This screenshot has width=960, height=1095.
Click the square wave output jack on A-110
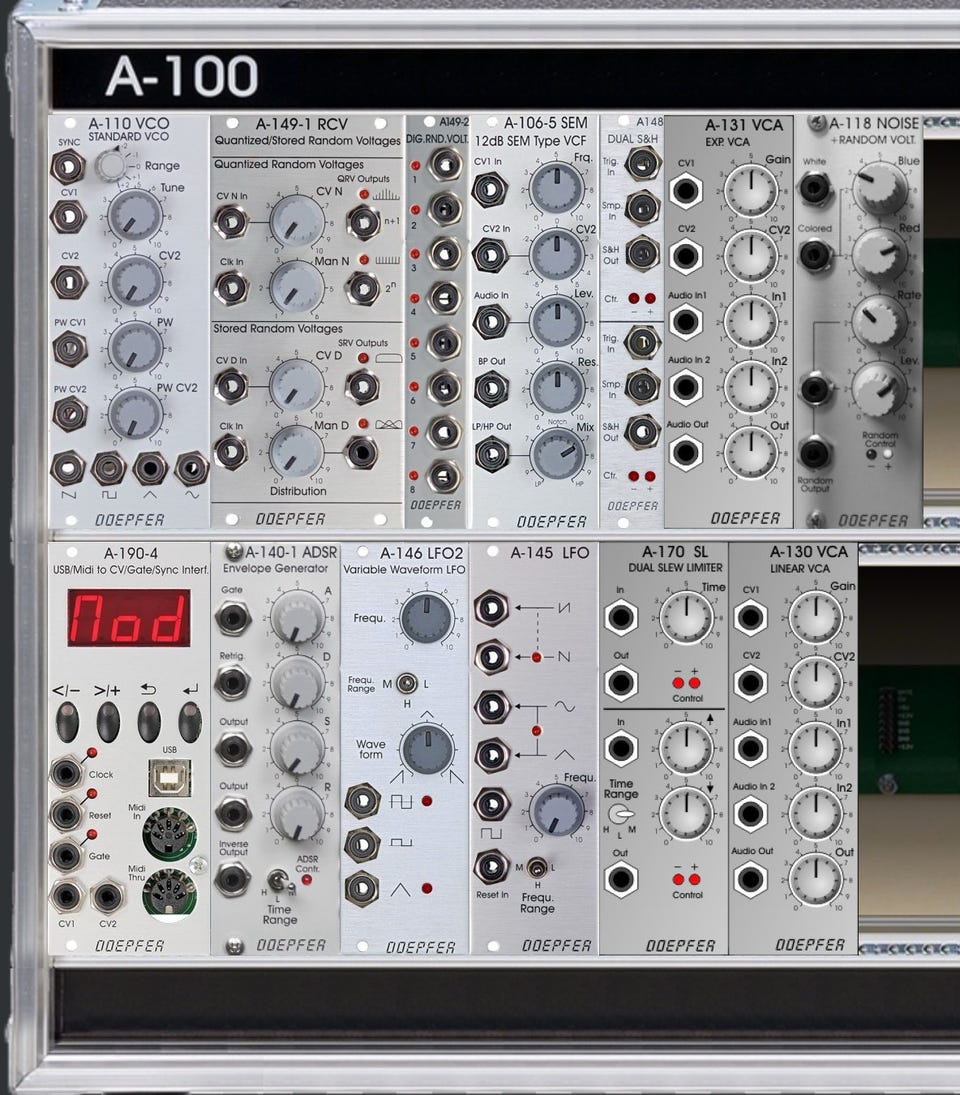(x=109, y=469)
